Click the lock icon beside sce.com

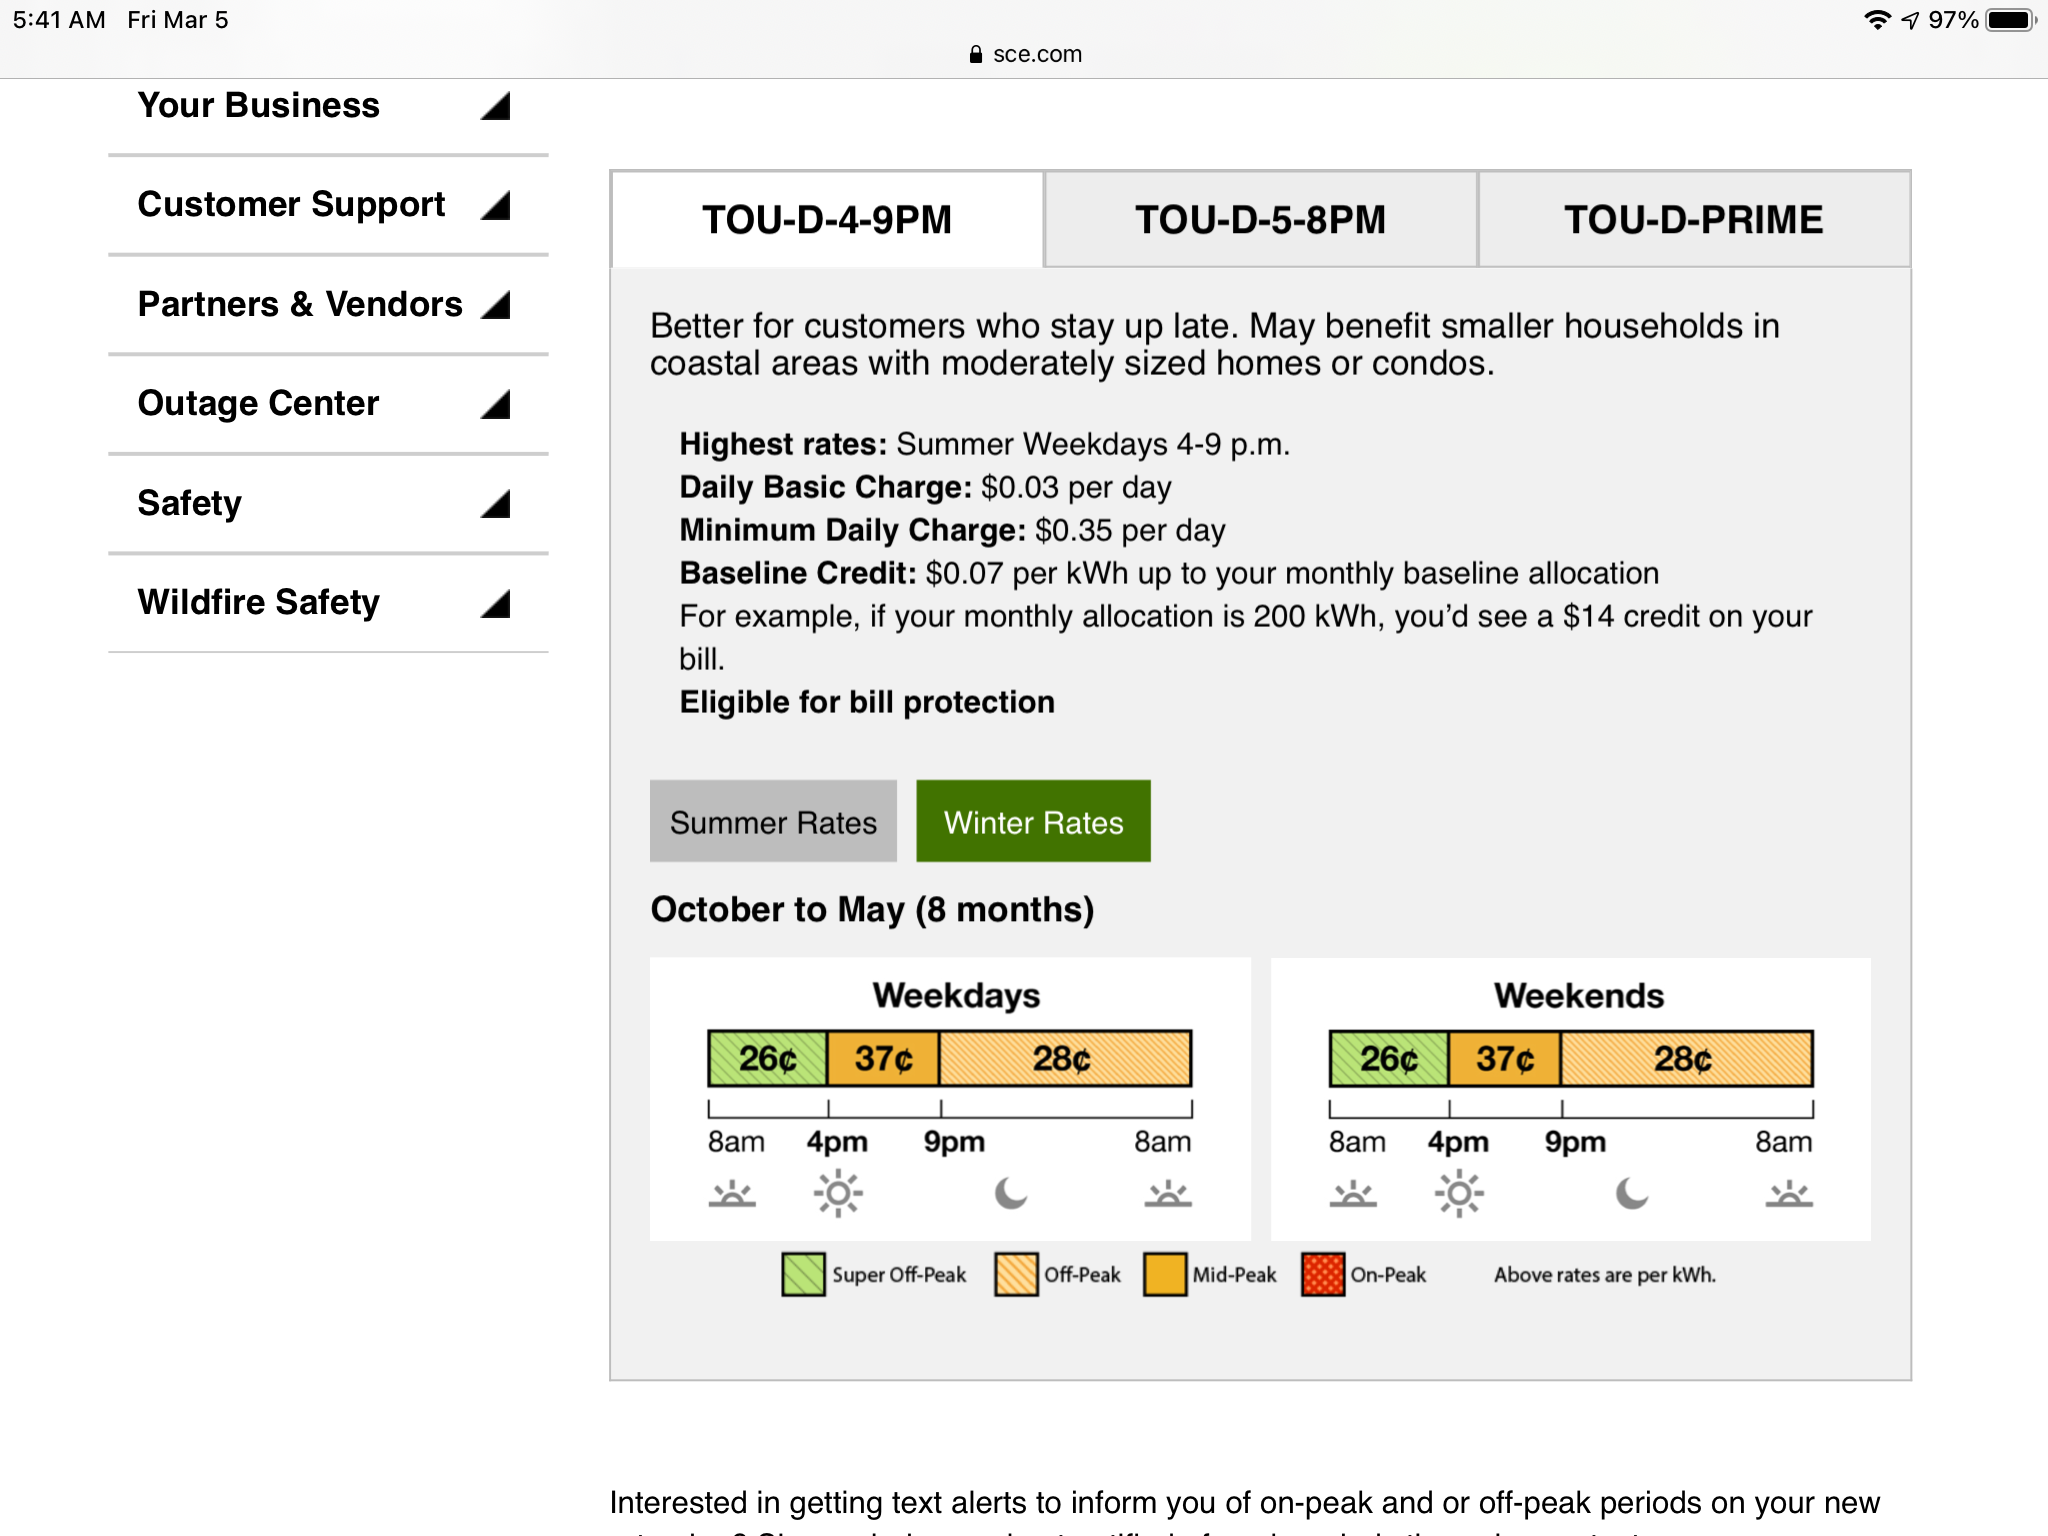coord(976,55)
